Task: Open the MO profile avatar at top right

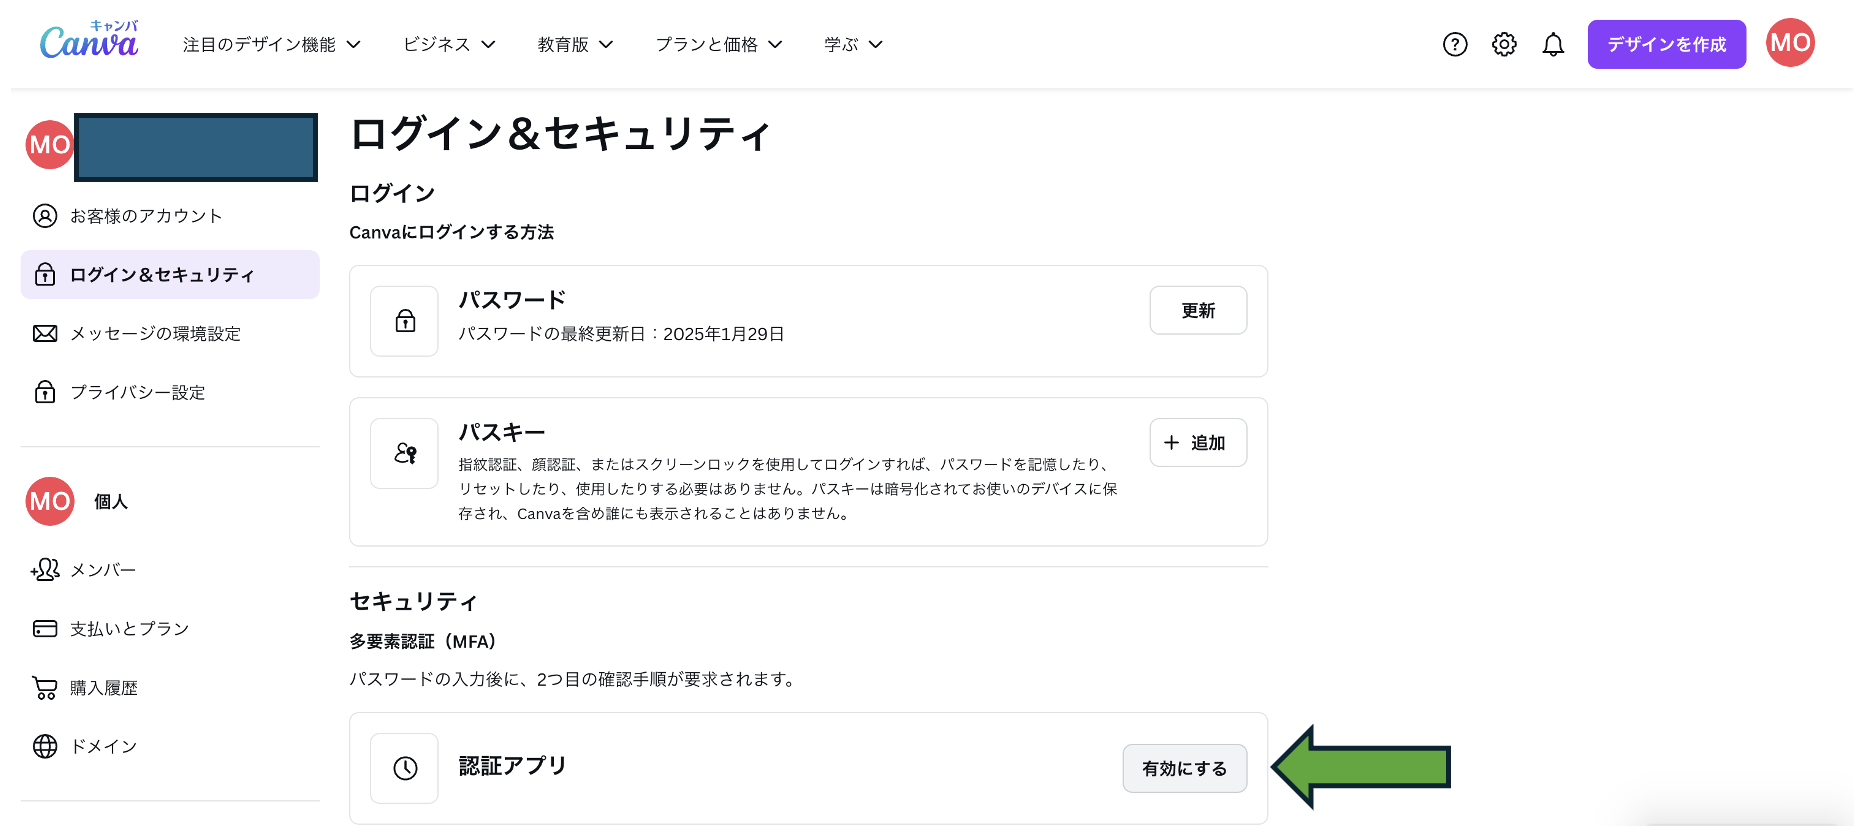Action: coord(1790,43)
